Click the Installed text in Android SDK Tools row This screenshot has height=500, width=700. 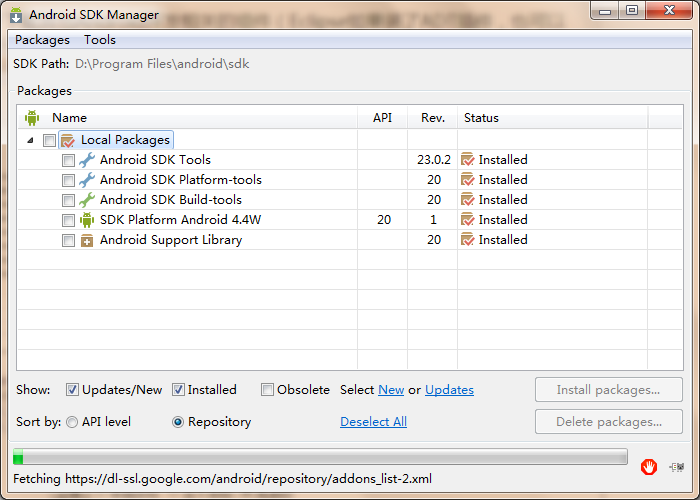[x=503, y=160]
